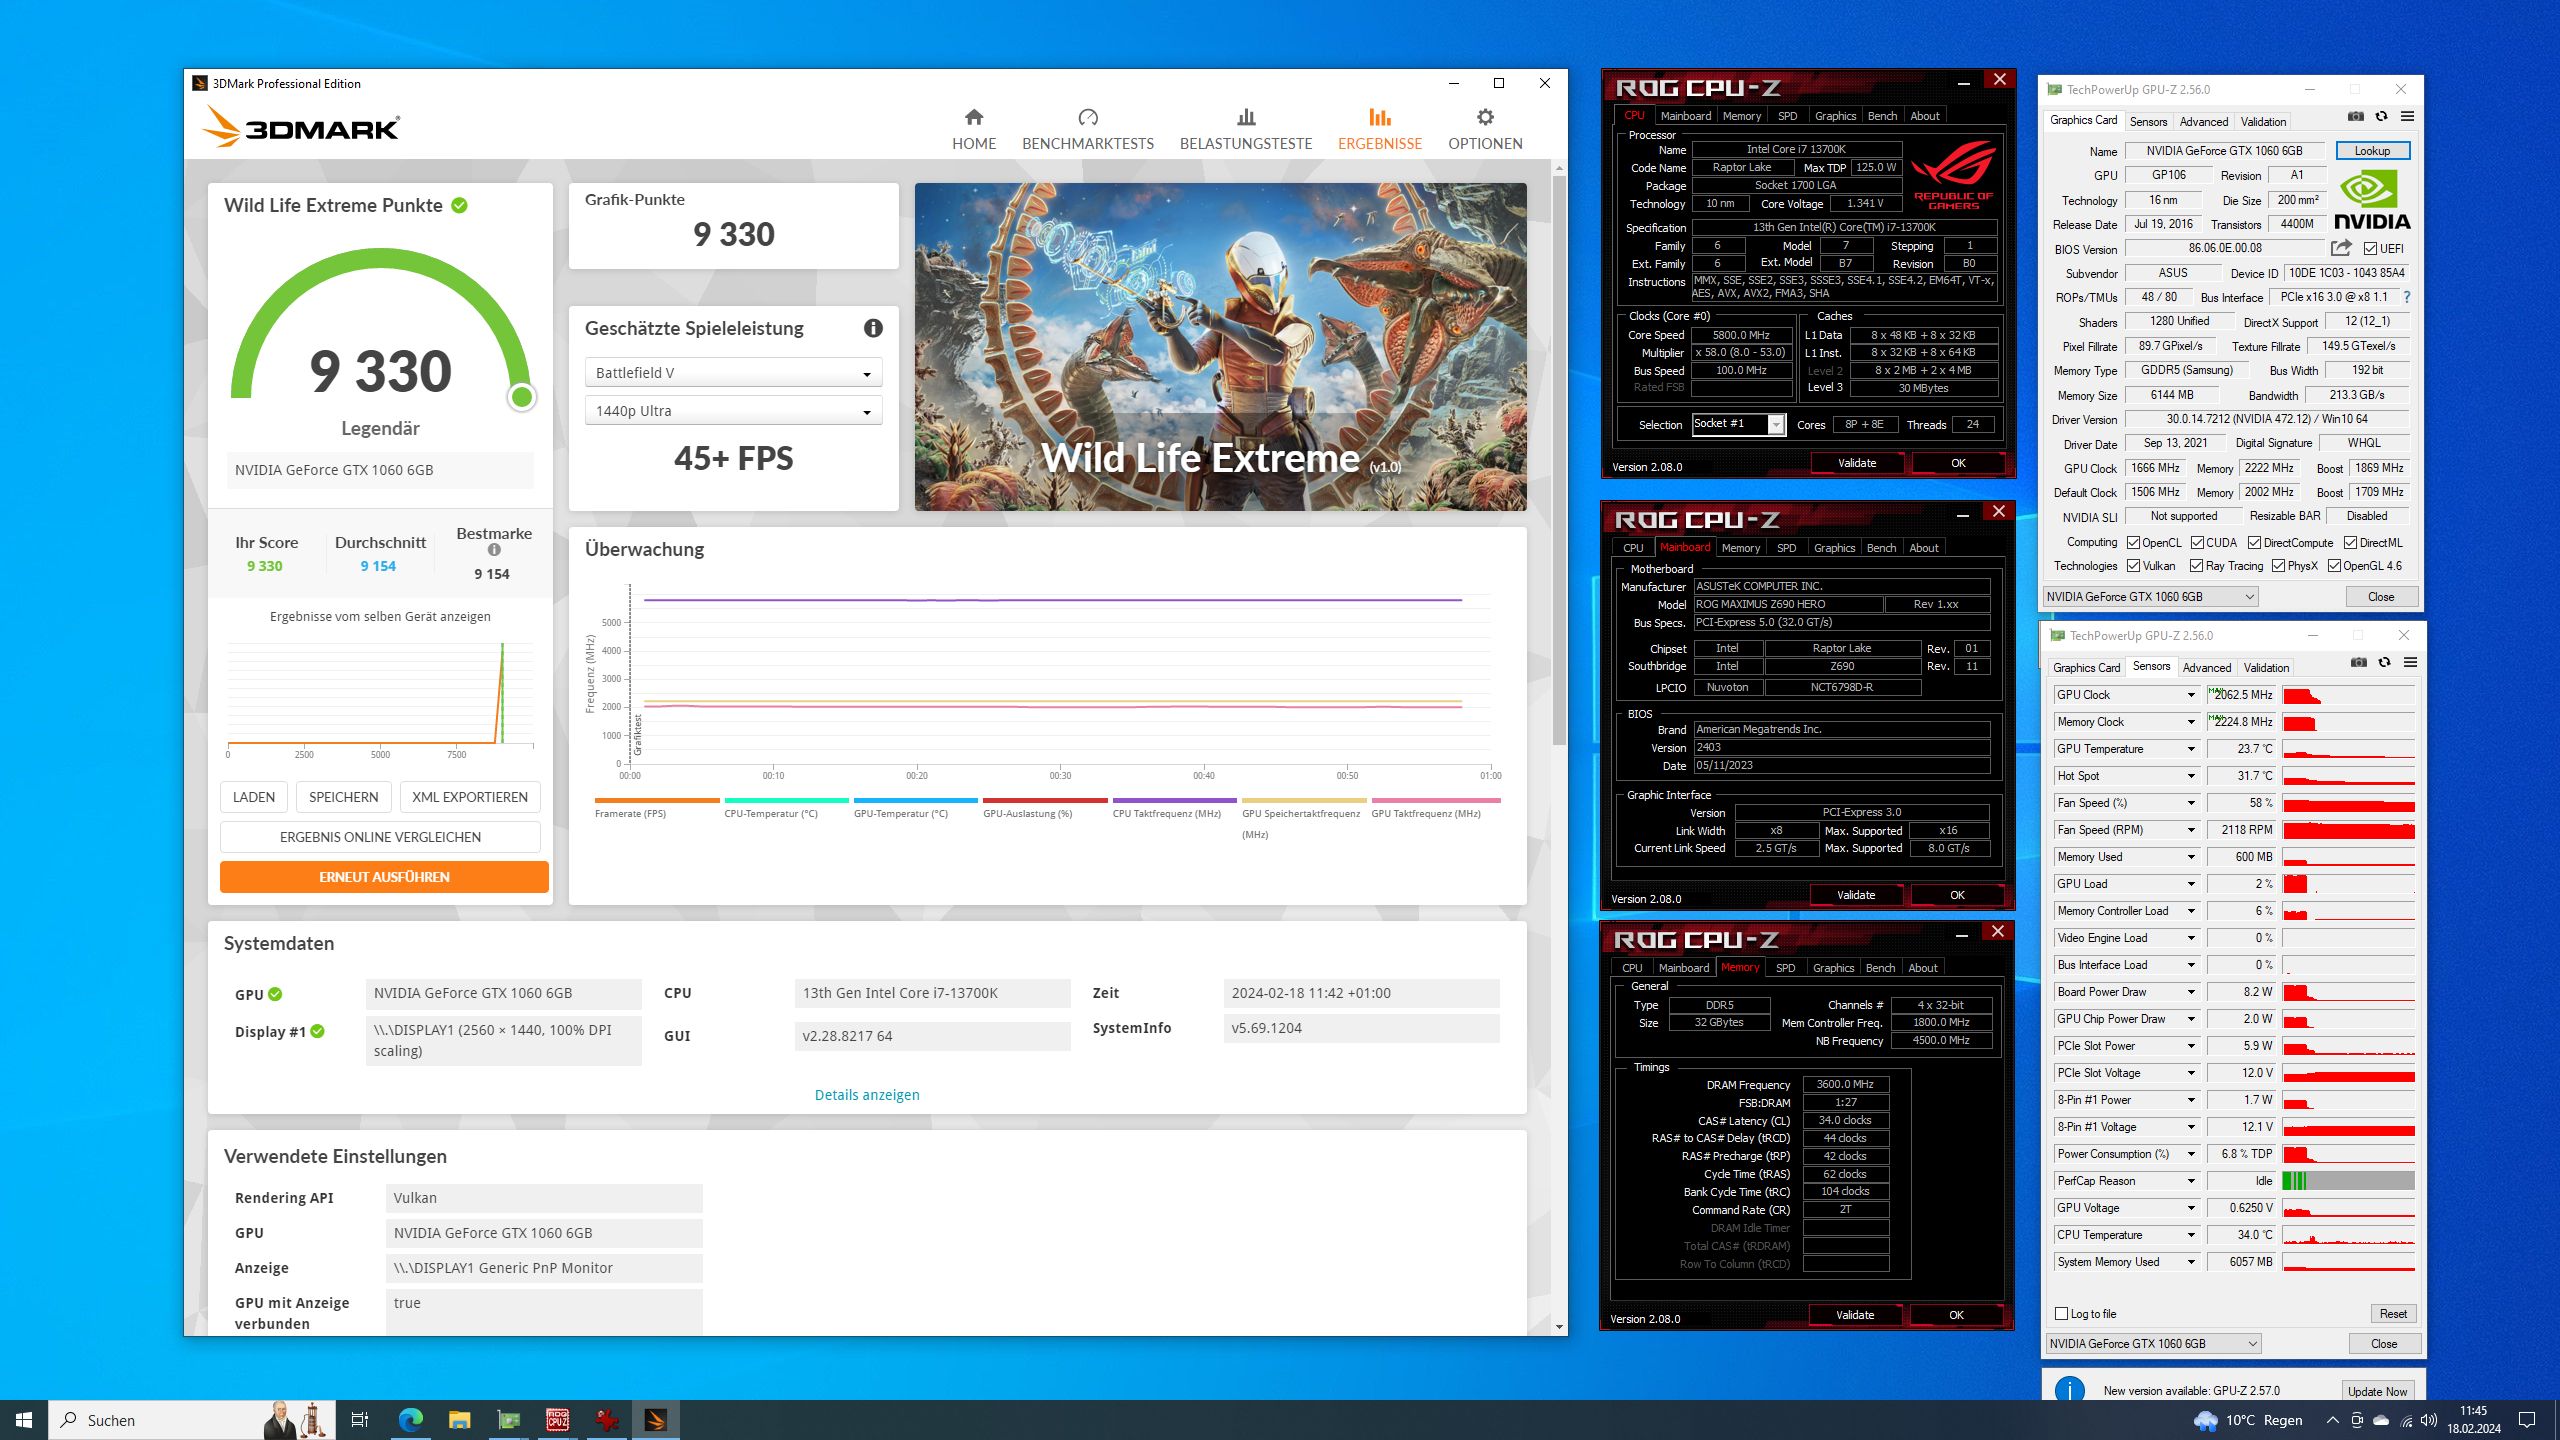Click ERGEBNIS ONLINE VERGLEICHEN button

pyautogui.click(x=380, y=837)
